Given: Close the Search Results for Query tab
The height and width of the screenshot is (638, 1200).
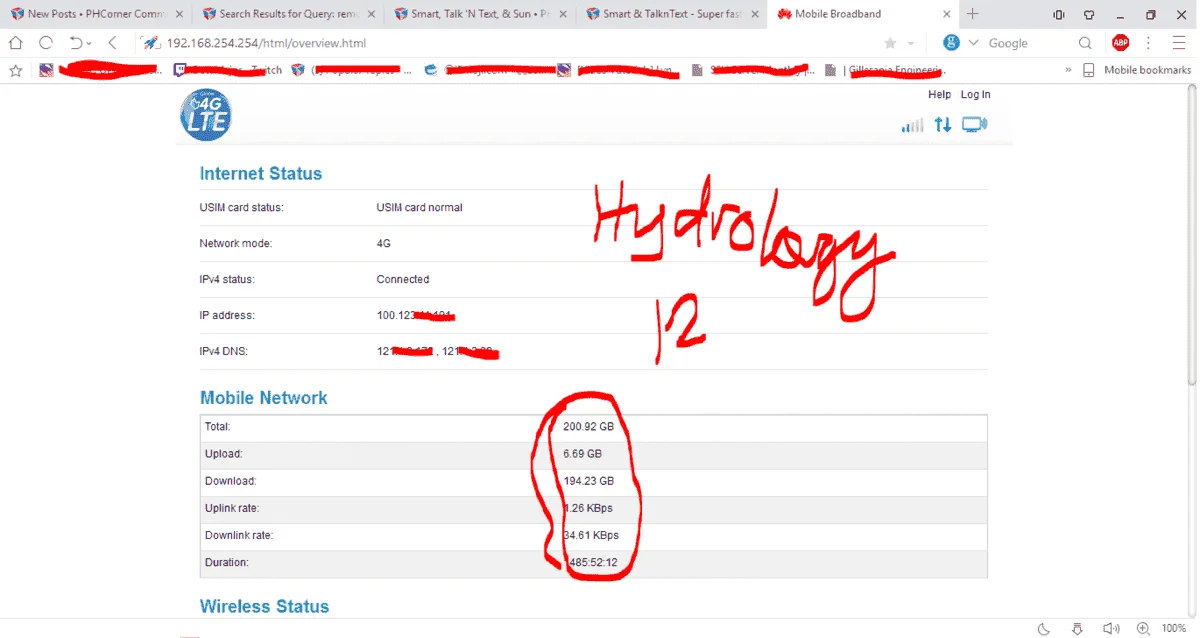Looking at the screenshot, I should coord(370,14).
